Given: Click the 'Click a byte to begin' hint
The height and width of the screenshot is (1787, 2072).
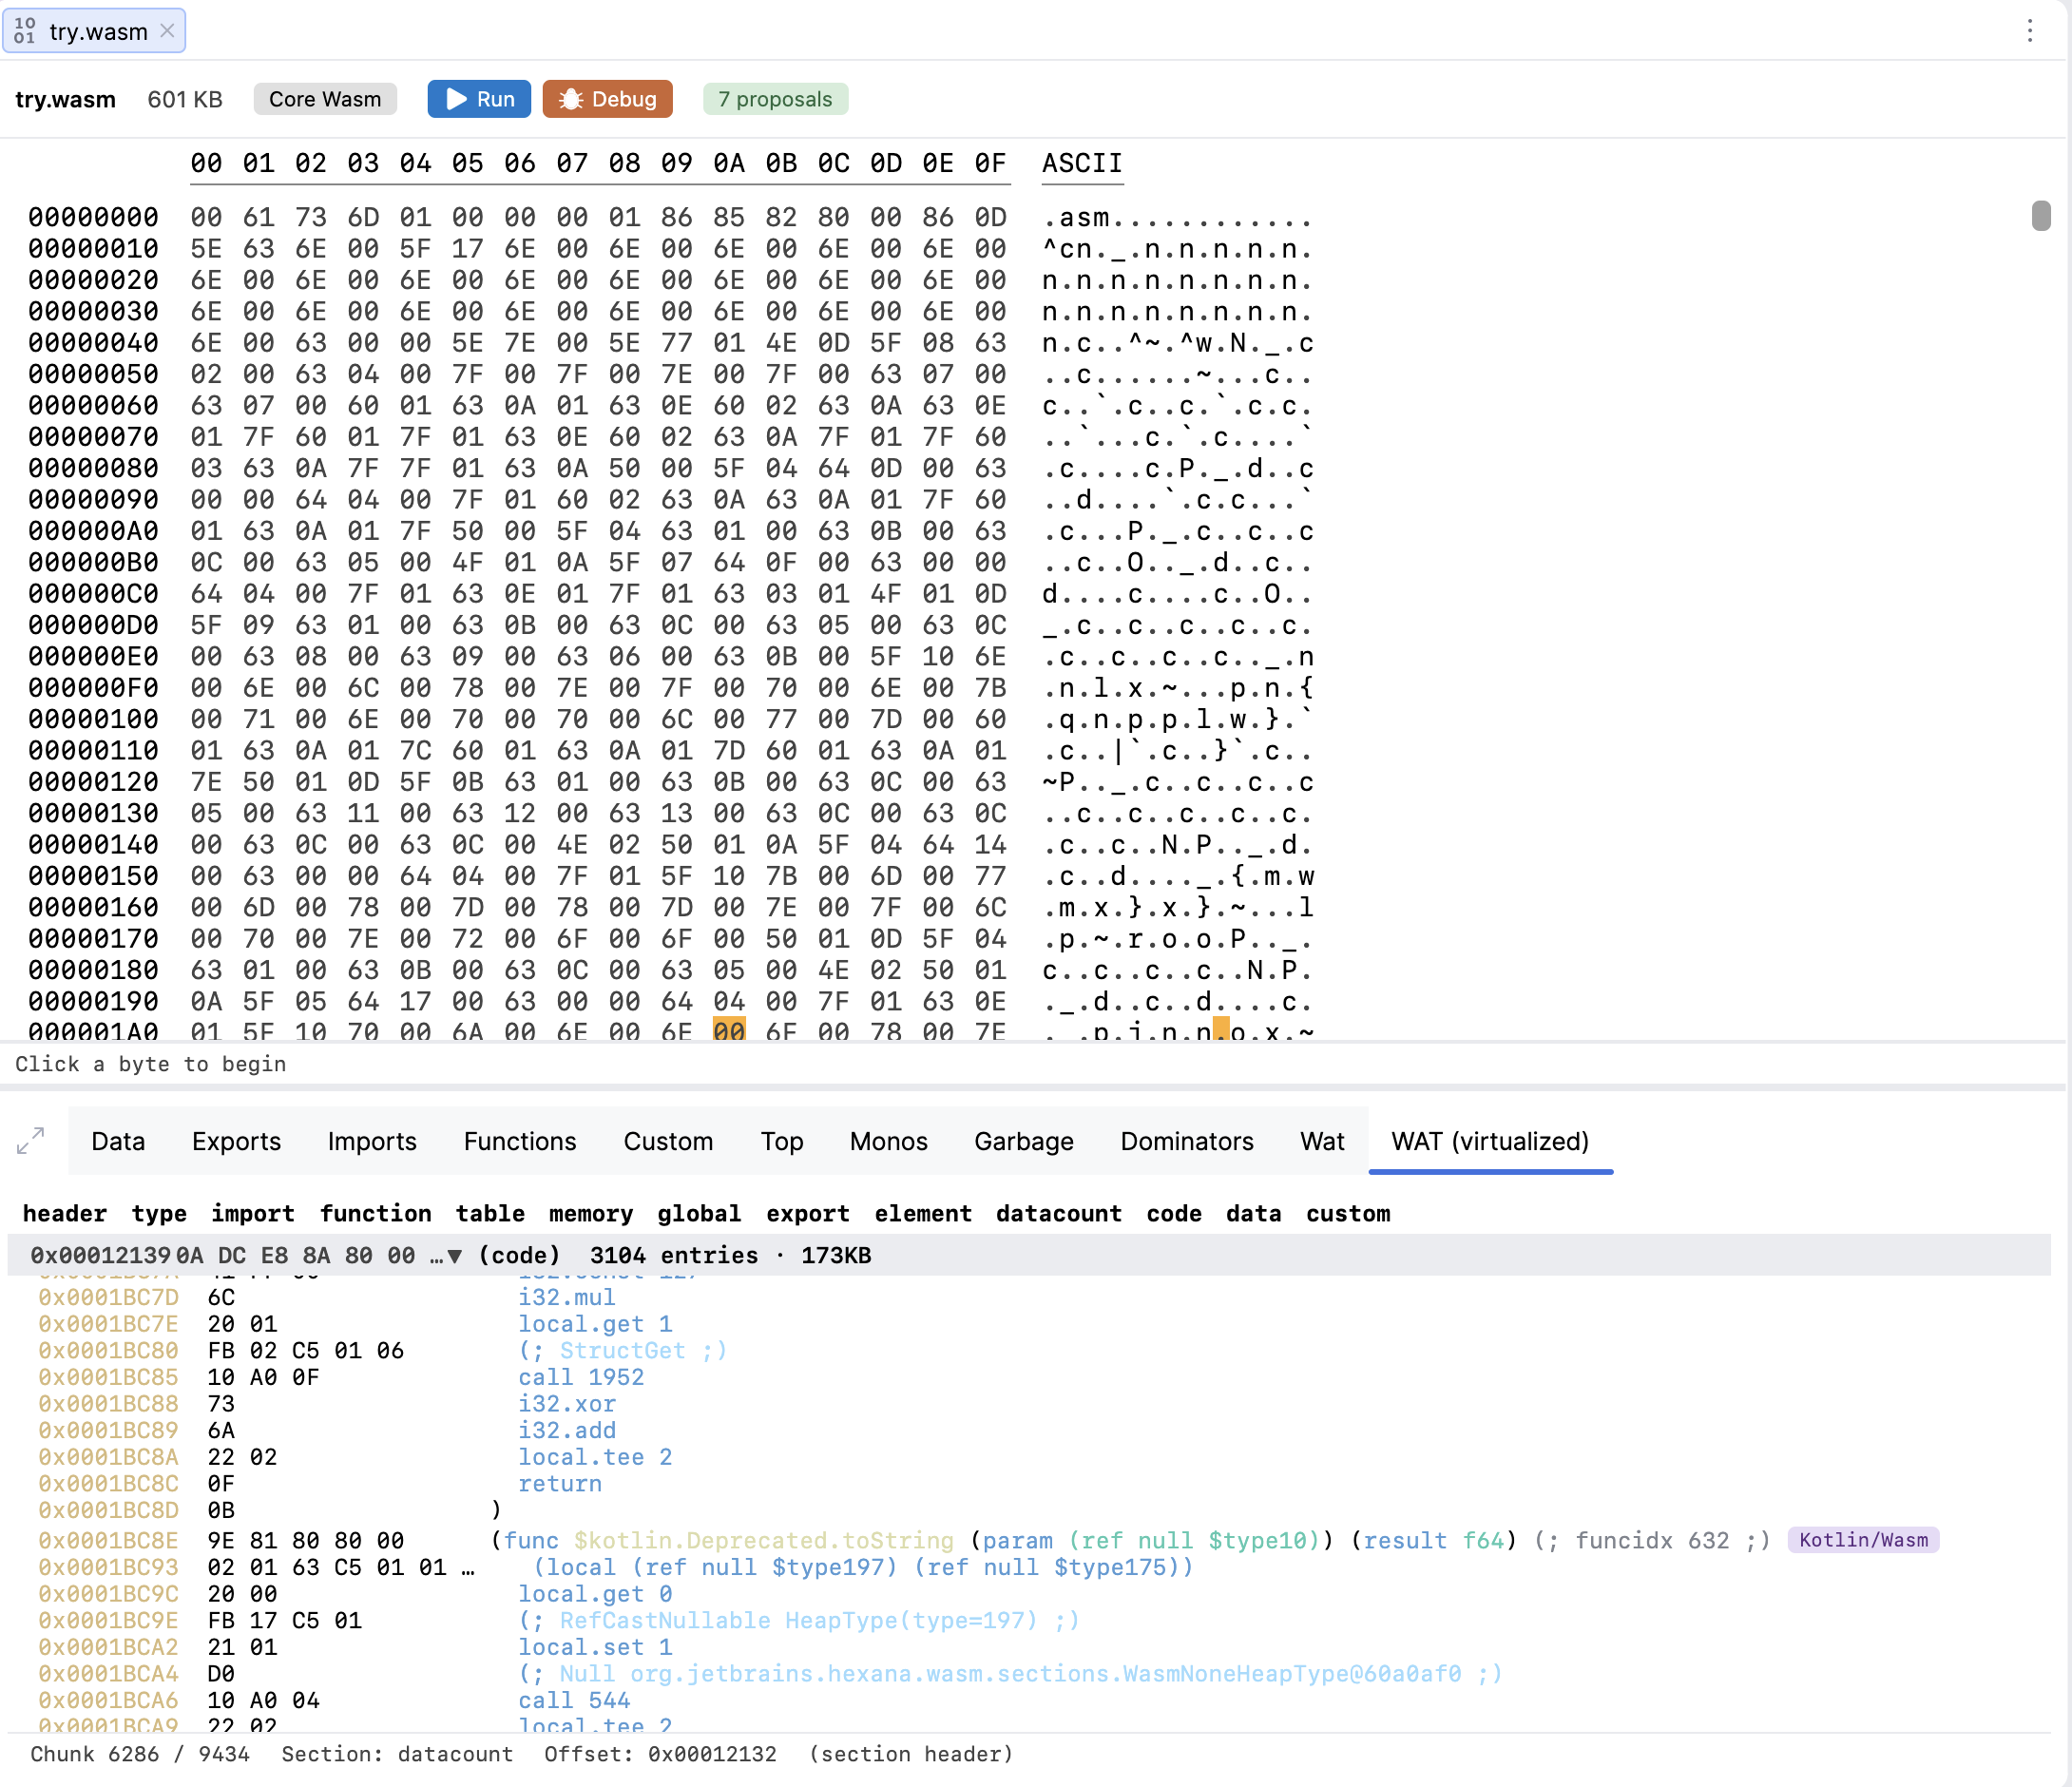Looking at the screenshot, I should [x=150, y=1064].
